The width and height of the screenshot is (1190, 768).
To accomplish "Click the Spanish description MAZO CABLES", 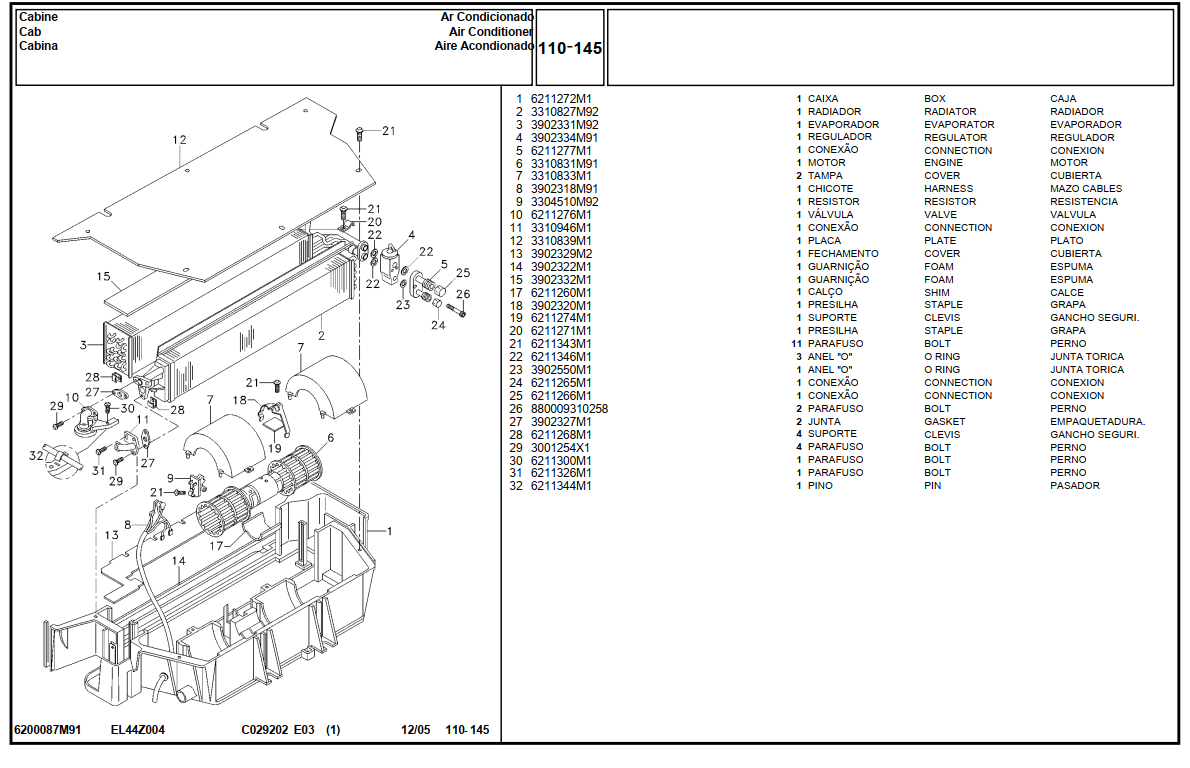I will (1086, 189).
